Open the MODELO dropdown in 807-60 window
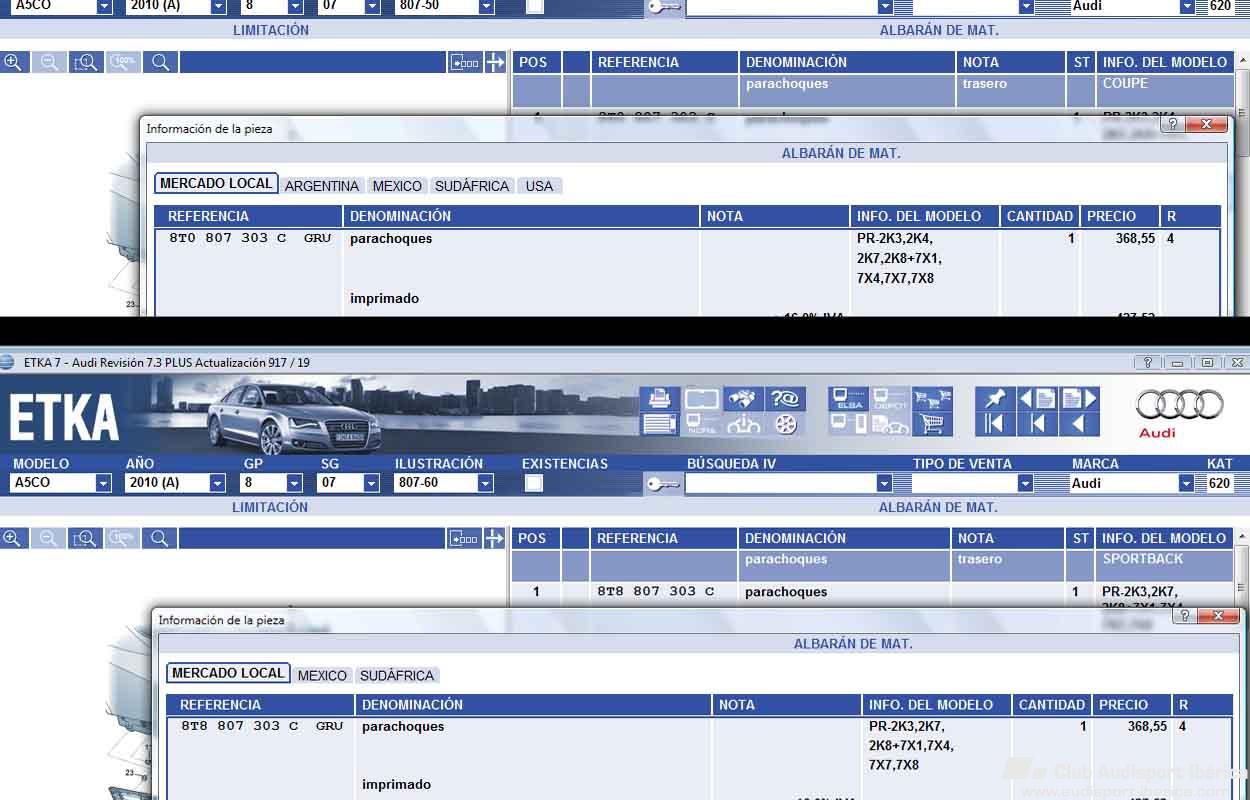Viewport: 1250px width, 800px height. [103, 483]
